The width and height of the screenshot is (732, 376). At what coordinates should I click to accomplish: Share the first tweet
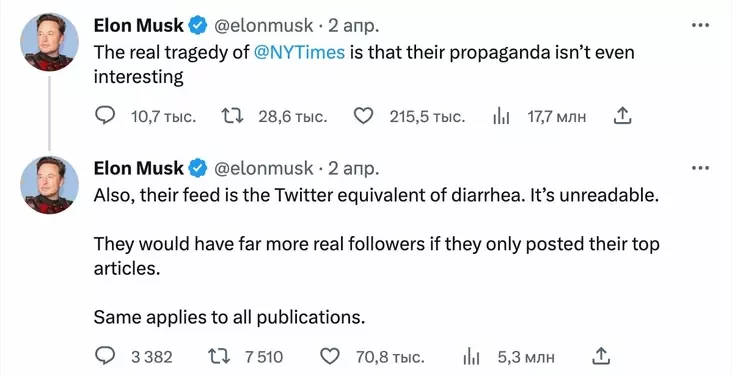[622, 116]
